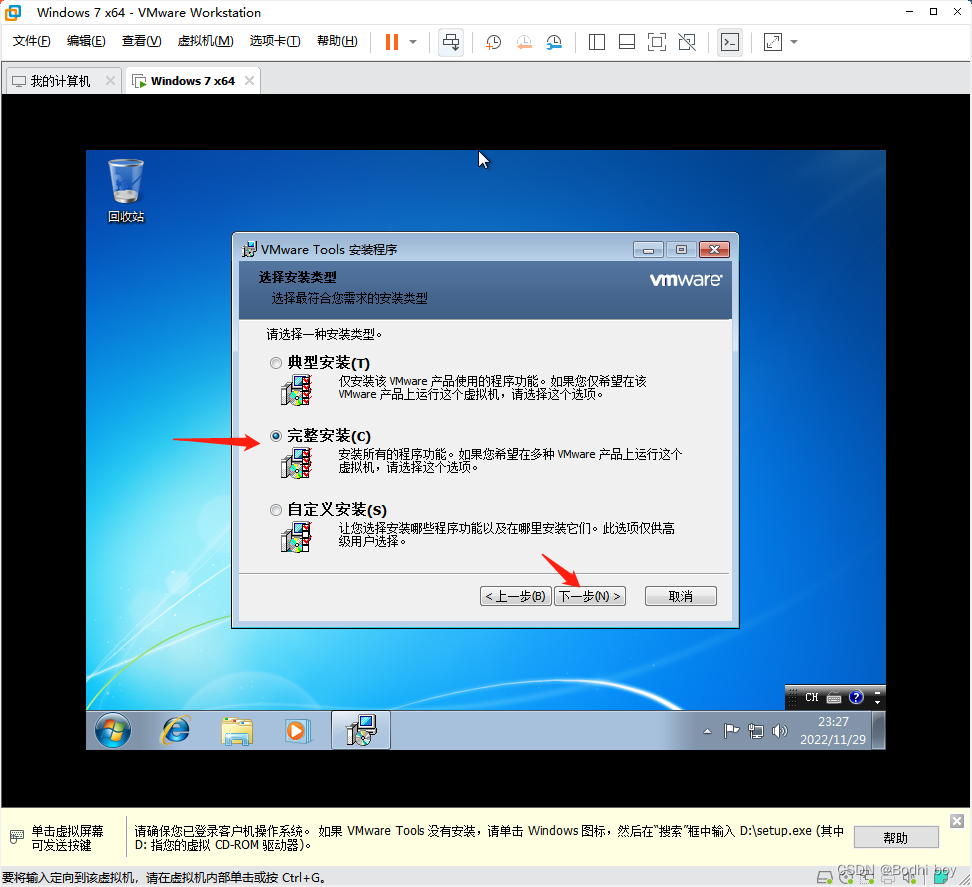Toggle the library sidebar view icon
This screenshot has width=972, height=887.
[x=596, y=42]
